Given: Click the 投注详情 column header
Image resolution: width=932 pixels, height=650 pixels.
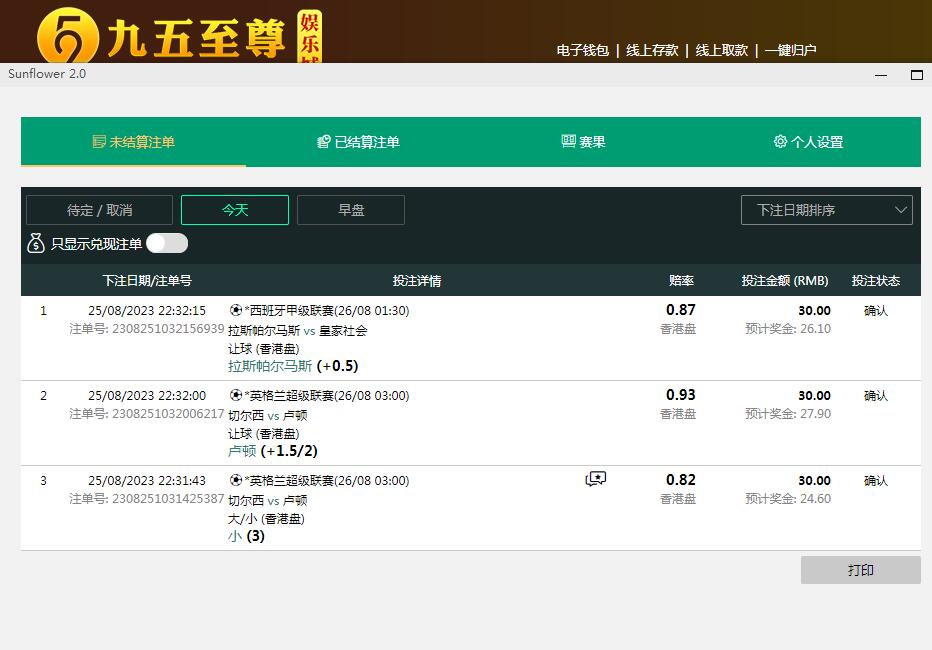Looking at the screenshot, I should pos(417,280).
